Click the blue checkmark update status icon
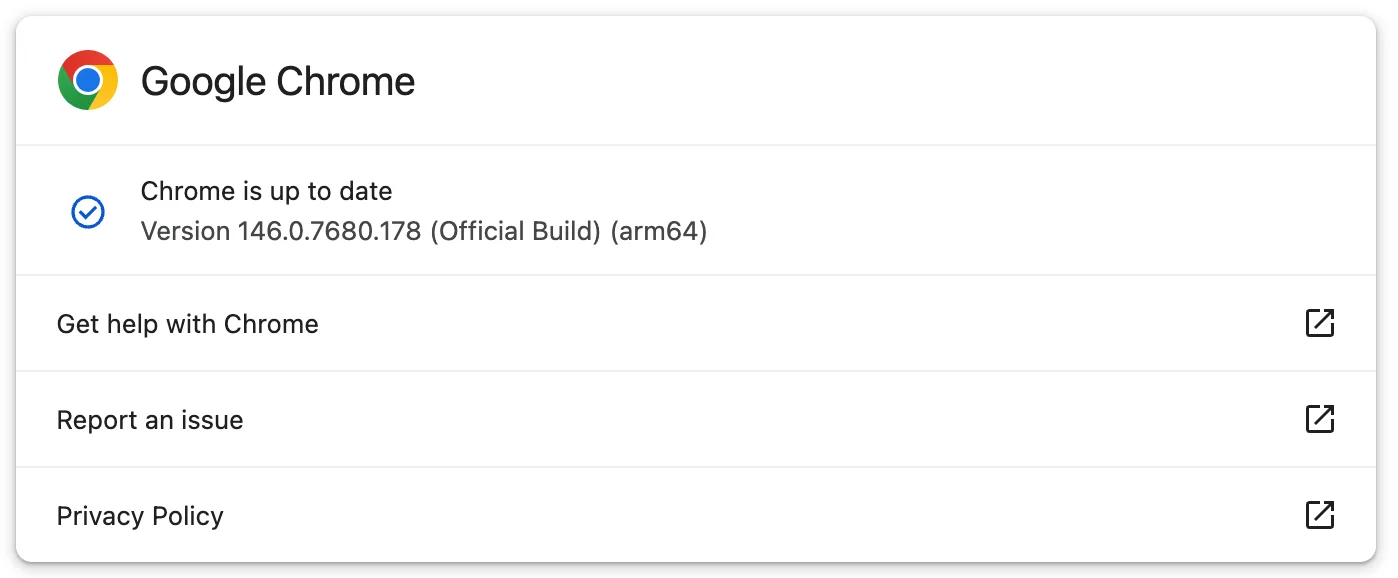Viewport: 1398px width, 578px height. click(x=88, y=212)
